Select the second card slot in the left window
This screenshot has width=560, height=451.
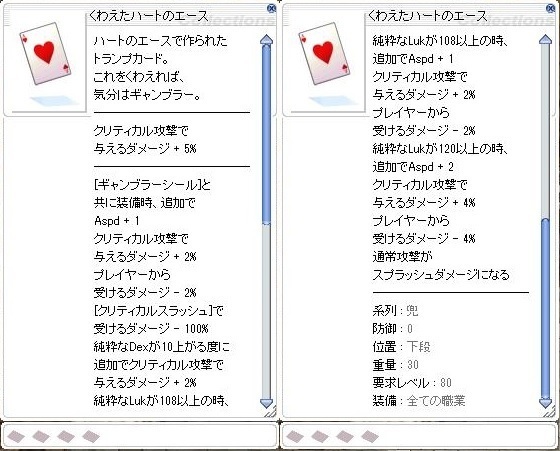coord(41,436)
